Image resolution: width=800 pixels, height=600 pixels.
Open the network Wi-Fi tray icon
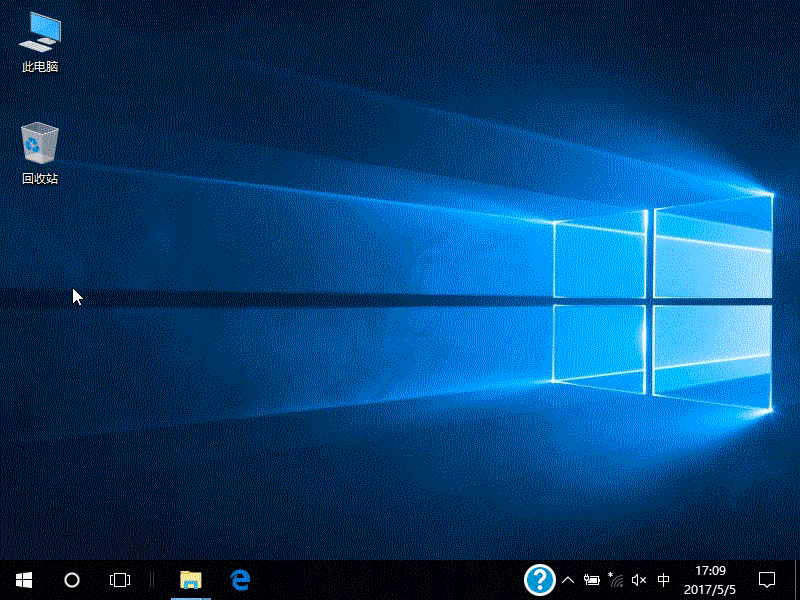(x=616, y=580)
